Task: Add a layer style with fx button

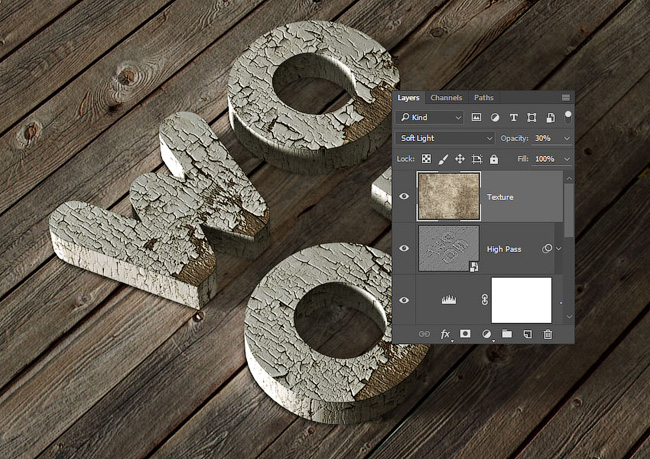Action: pyautogui.click(x=445, y=334)
